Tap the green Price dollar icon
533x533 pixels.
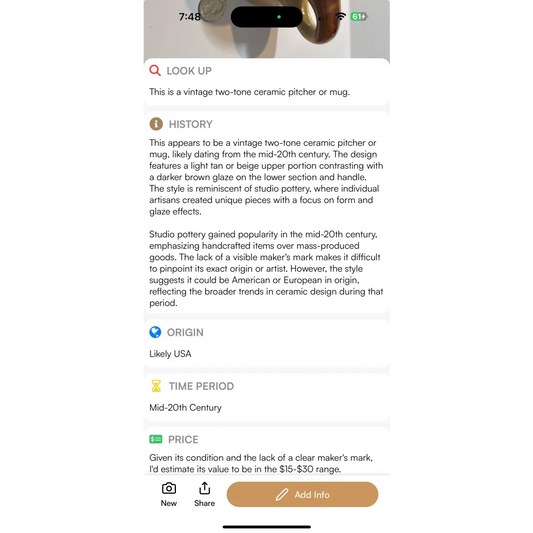tap(156, 439)
